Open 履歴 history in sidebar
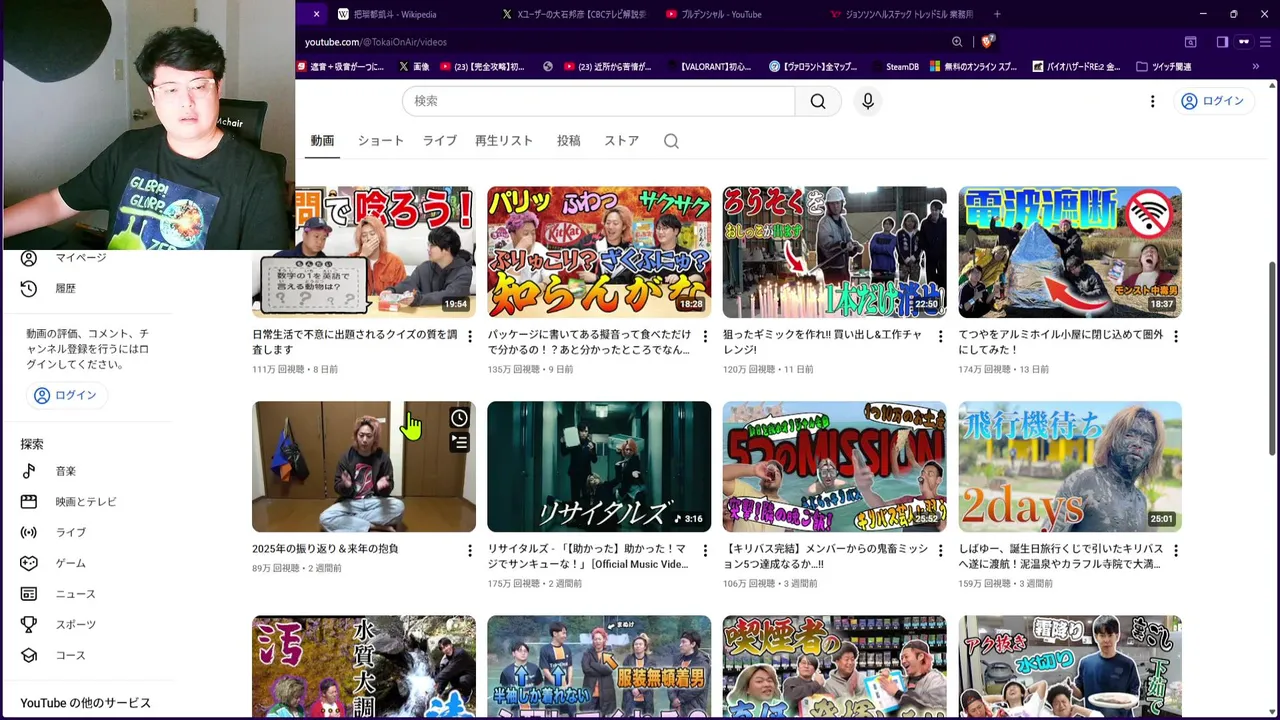Viewport: 1280px width, 720px height. coord(50,288)
